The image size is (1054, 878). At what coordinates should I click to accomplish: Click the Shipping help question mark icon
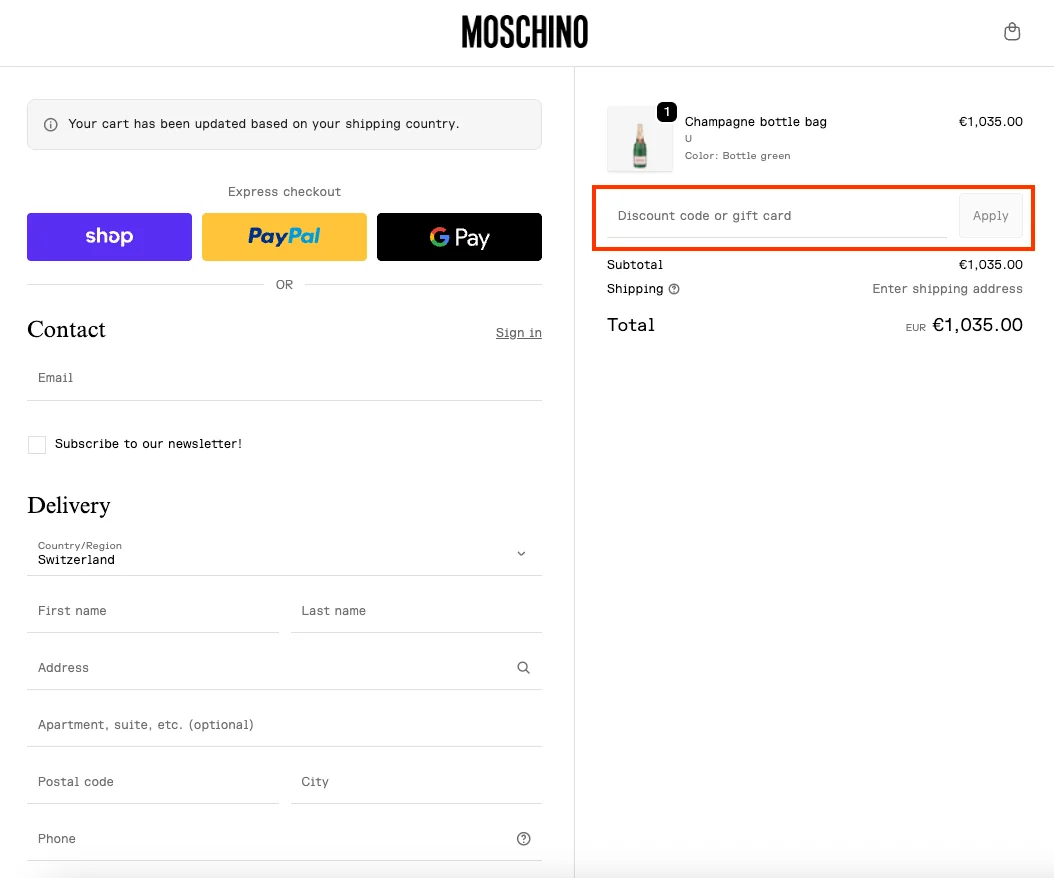[x=675, y=289]
